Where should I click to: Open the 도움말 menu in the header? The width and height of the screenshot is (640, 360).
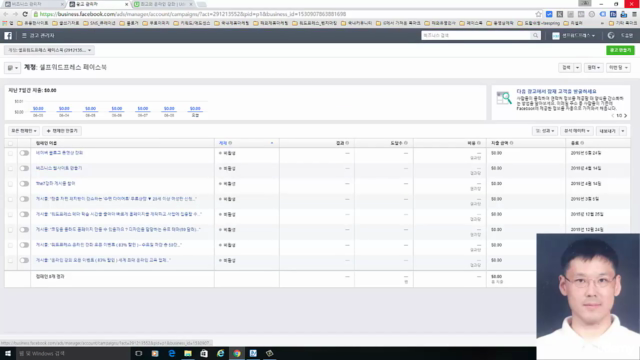click(627, 36)
